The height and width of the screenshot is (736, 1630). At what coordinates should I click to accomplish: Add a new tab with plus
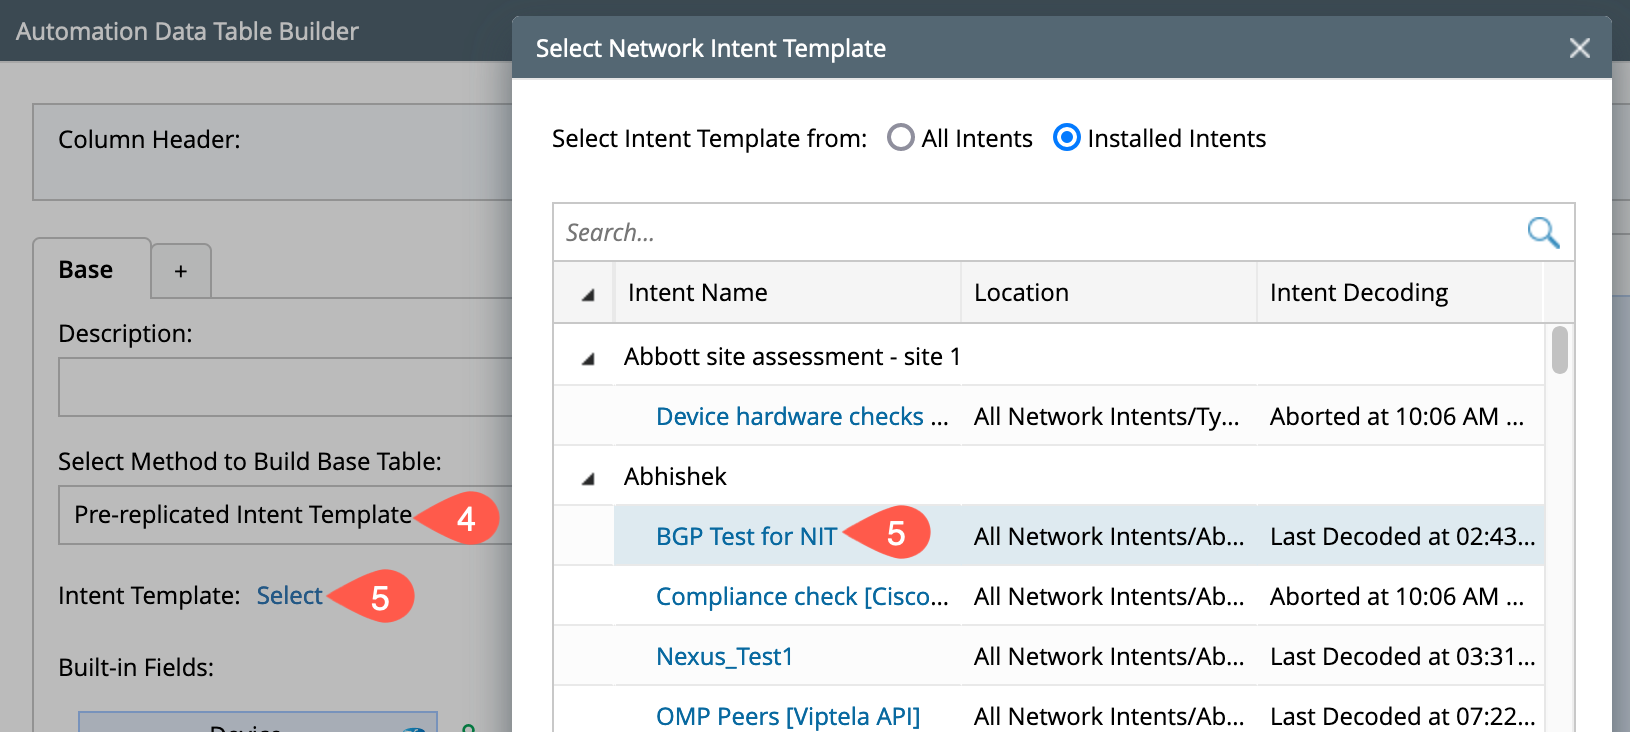(181, 271)
